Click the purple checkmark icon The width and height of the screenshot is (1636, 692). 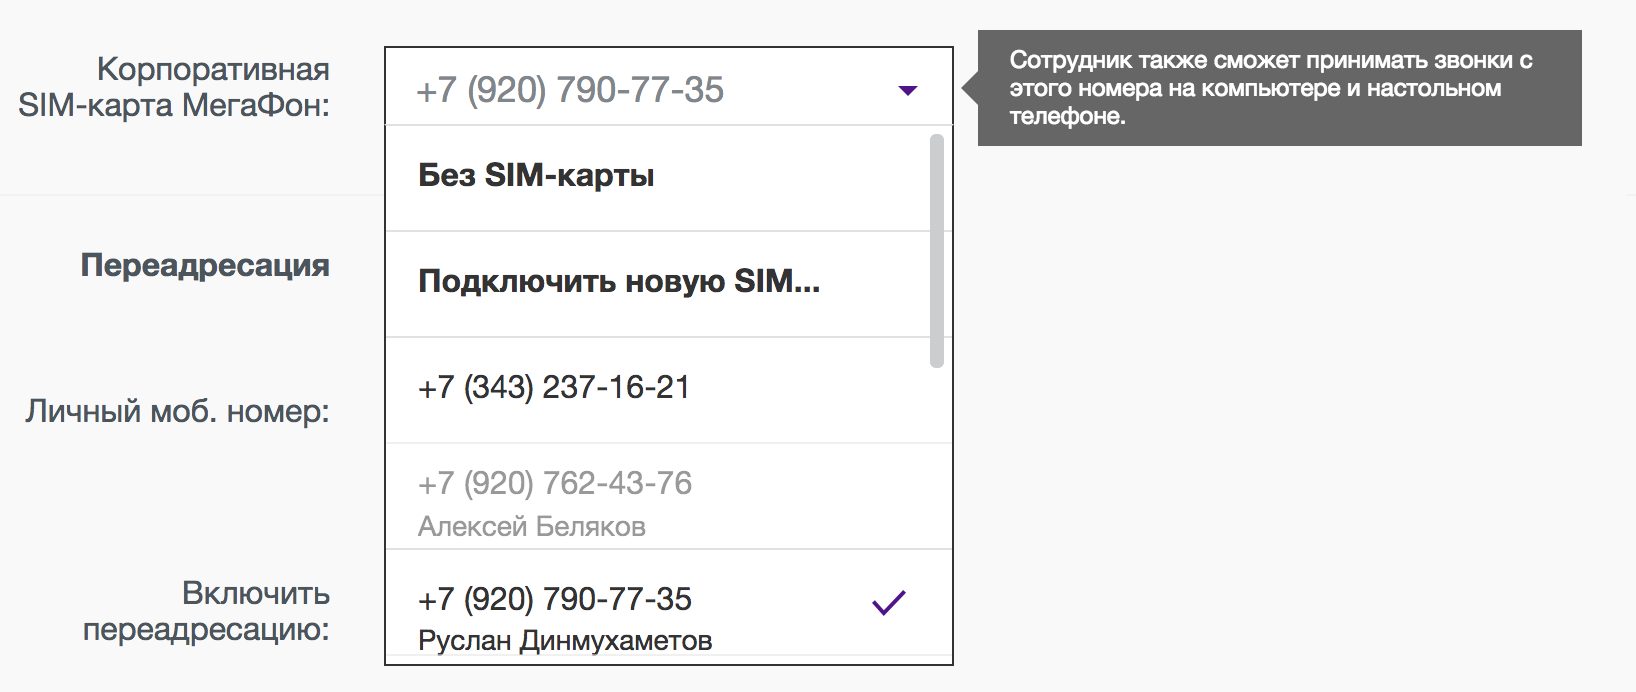[888, 602]
